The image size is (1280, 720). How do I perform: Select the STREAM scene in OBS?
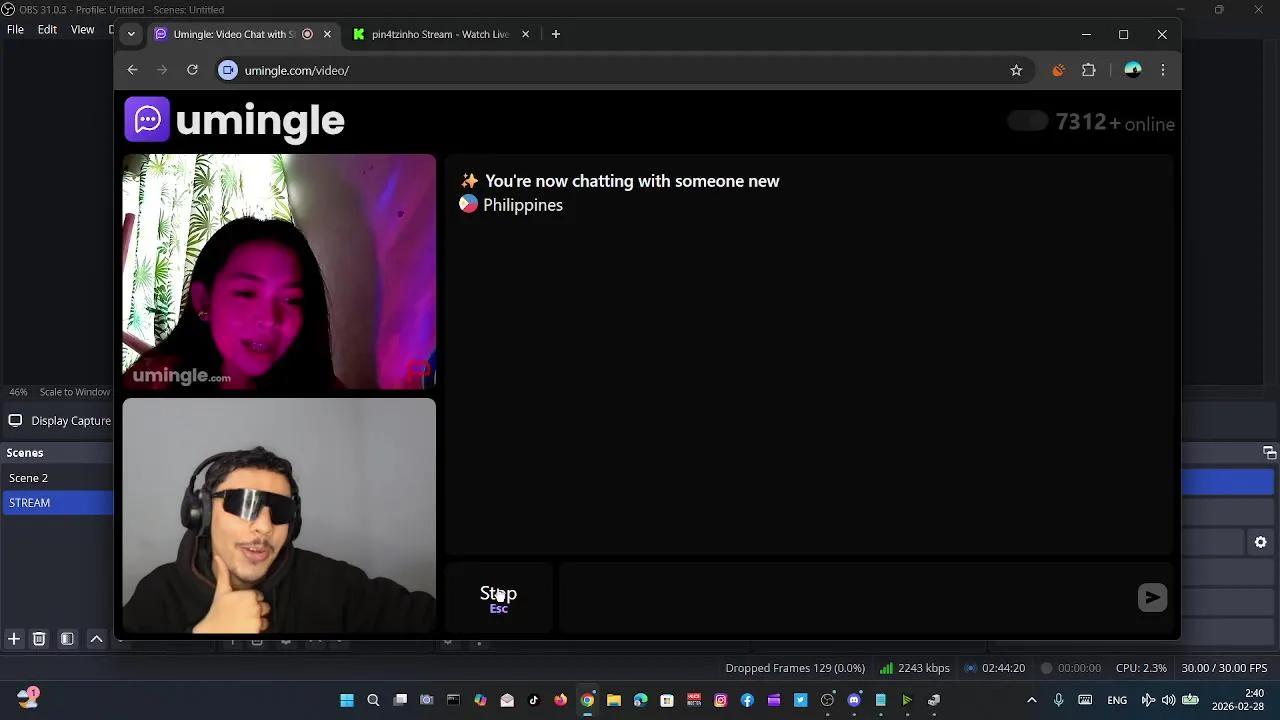[57, 503]
